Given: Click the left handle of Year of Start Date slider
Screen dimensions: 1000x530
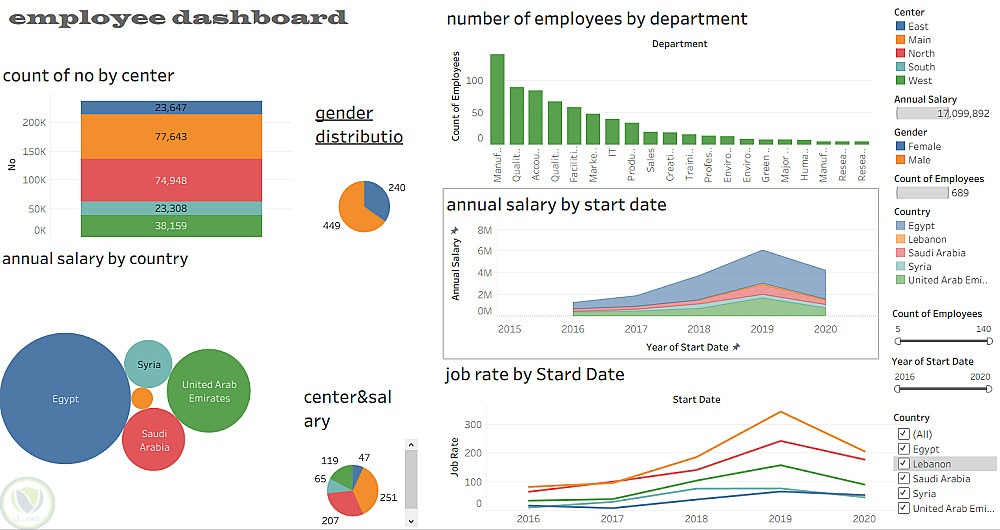Looking at the screenshot, I should [898, 388].
